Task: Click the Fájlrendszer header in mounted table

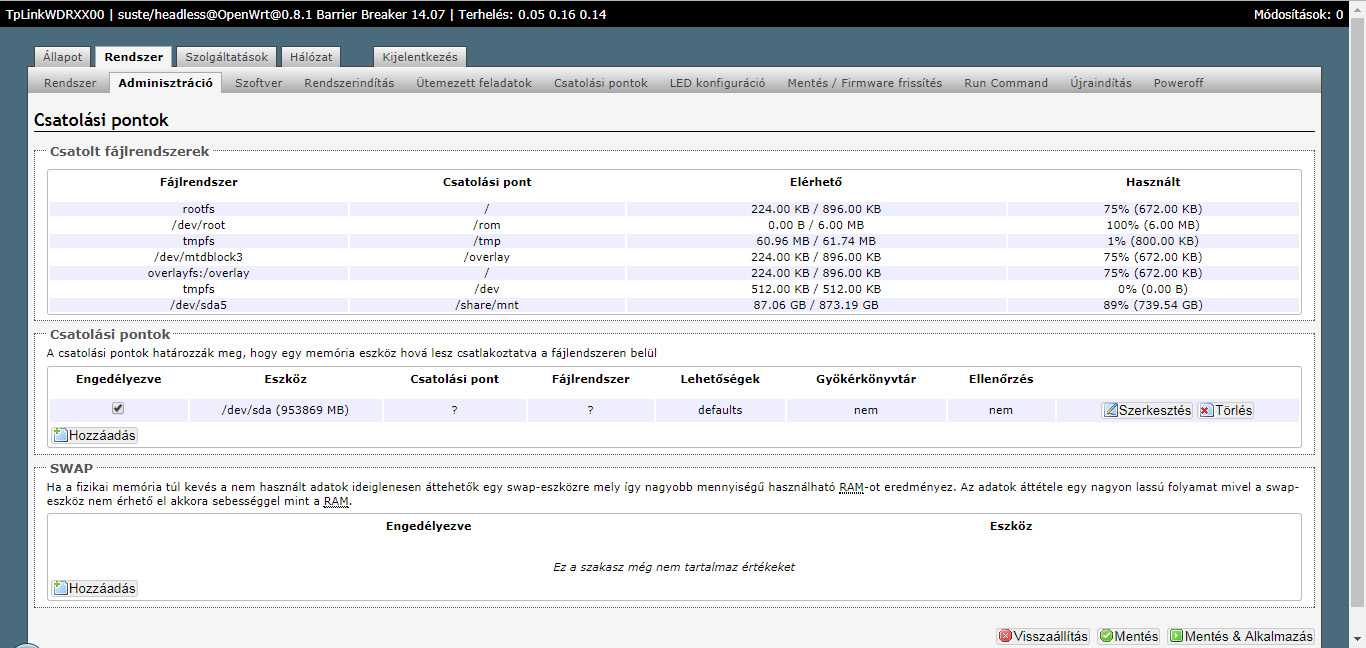Action: tap(199, 182)
